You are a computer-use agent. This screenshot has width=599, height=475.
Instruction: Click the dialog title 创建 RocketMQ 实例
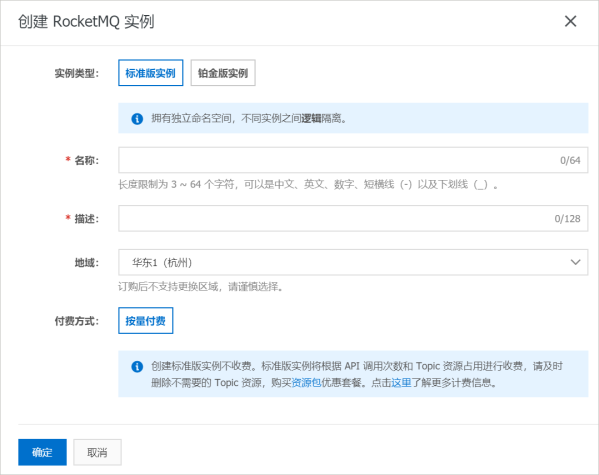point(86,22)
